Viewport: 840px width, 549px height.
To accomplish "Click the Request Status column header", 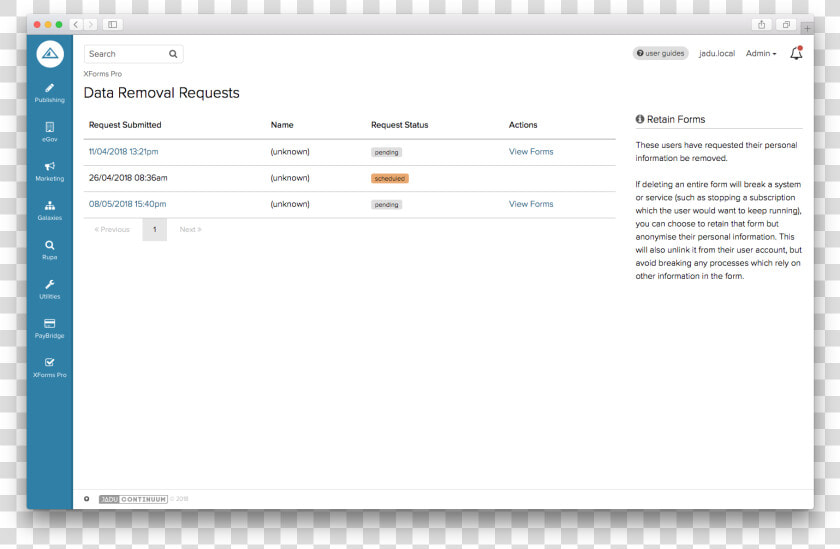I will pos(400,125).
